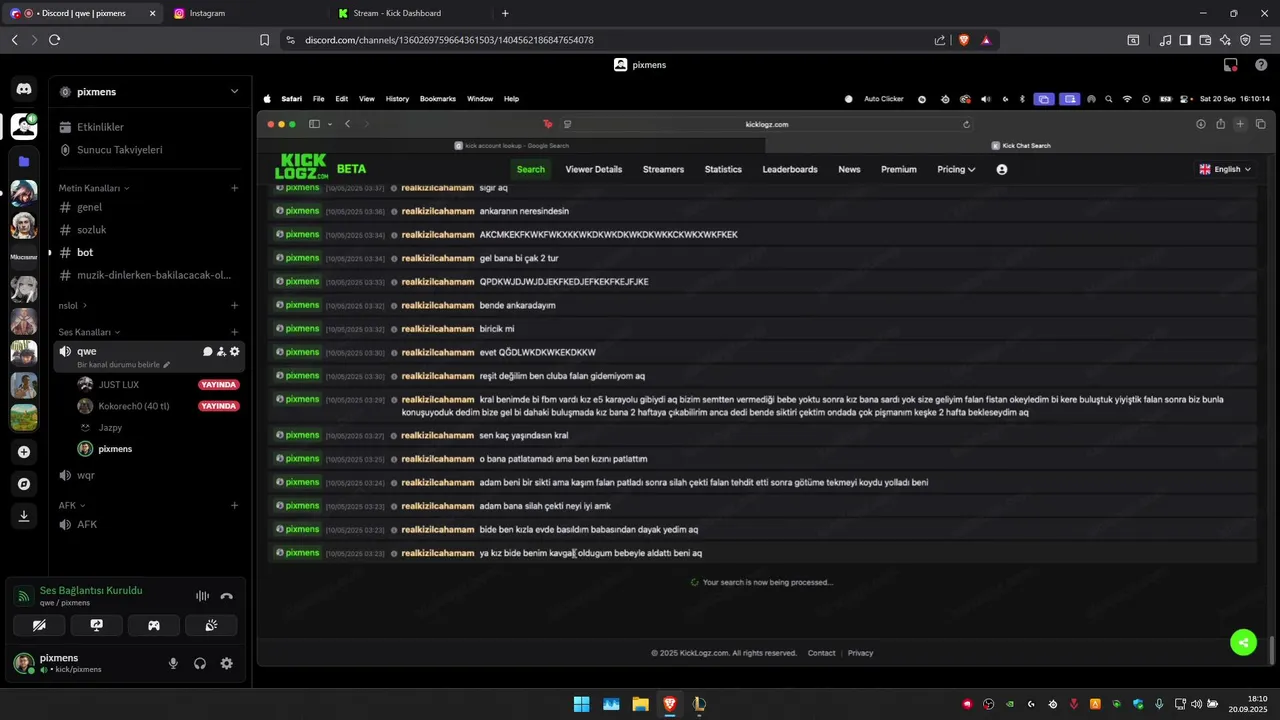Switch to Stream - Kick Dashboard tab
This screenshot has height=720, width=1280.
pyautogui.click(x=410, y=13)
